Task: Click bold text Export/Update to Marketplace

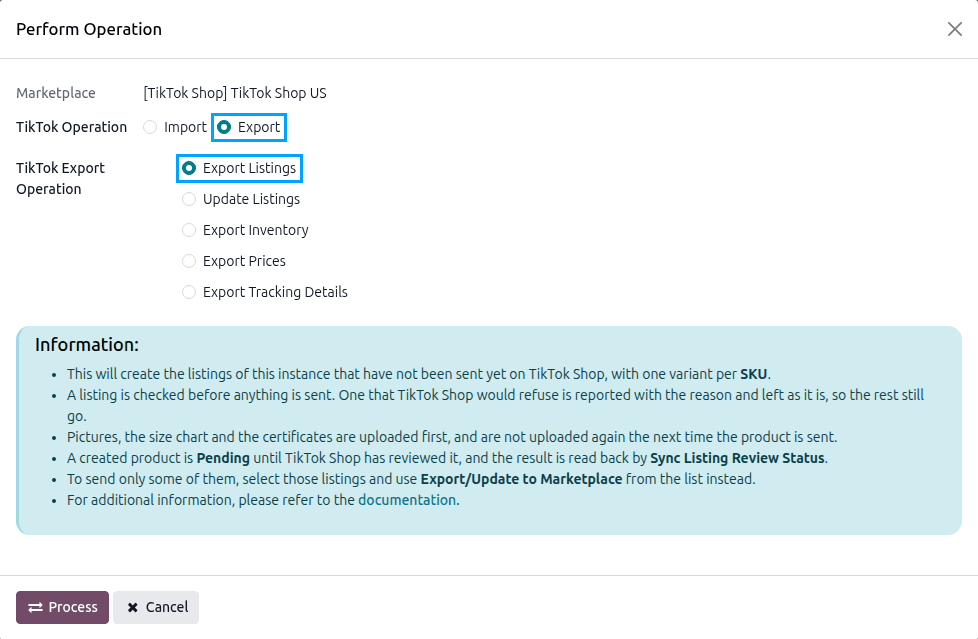Action: [x=521, y=479]
